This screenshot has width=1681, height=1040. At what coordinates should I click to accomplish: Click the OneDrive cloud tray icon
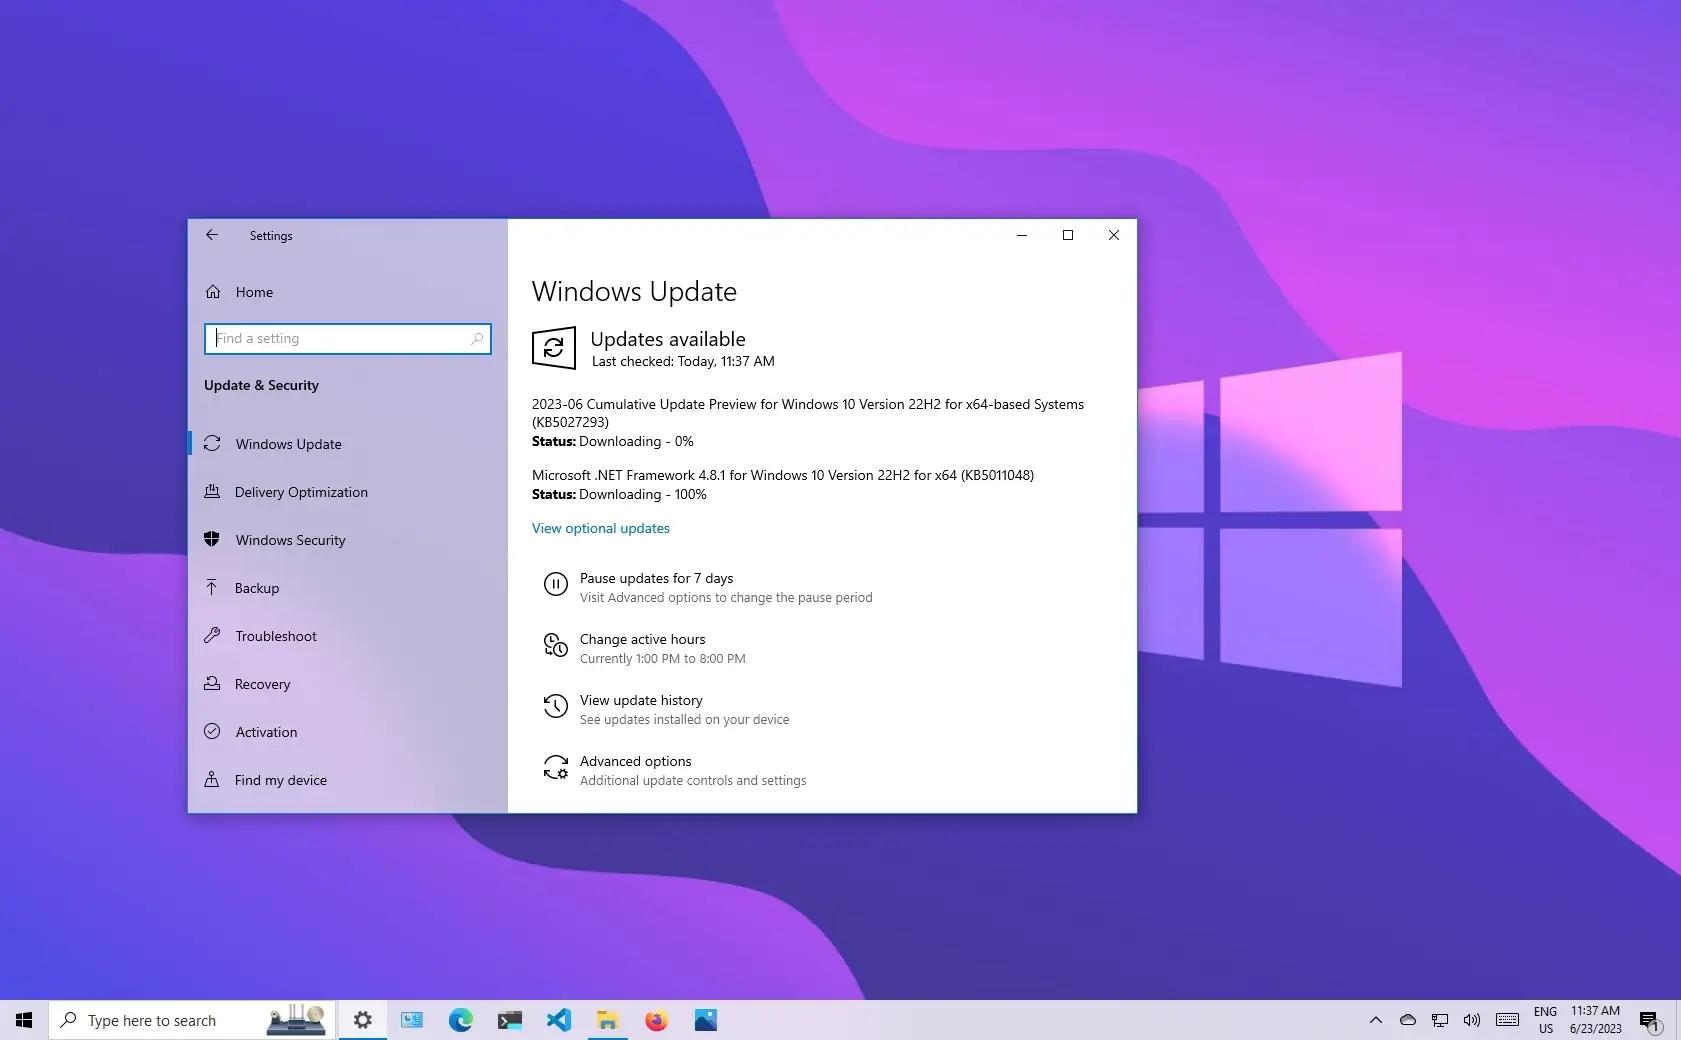click(1408, 1020)
